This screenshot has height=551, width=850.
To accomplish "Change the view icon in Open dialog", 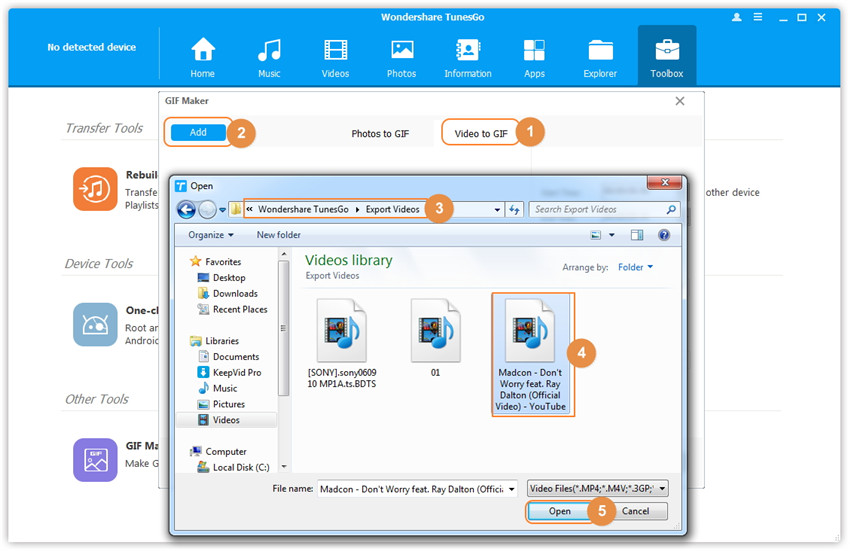I will click(x=596, y=235).
